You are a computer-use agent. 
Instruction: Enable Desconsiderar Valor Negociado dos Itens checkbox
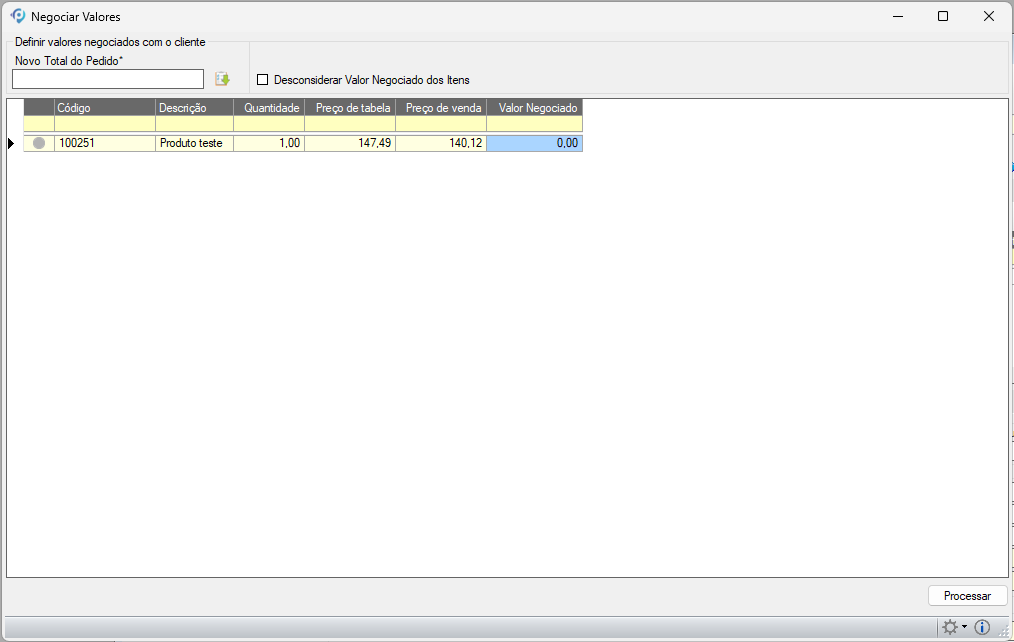point(263,80)
